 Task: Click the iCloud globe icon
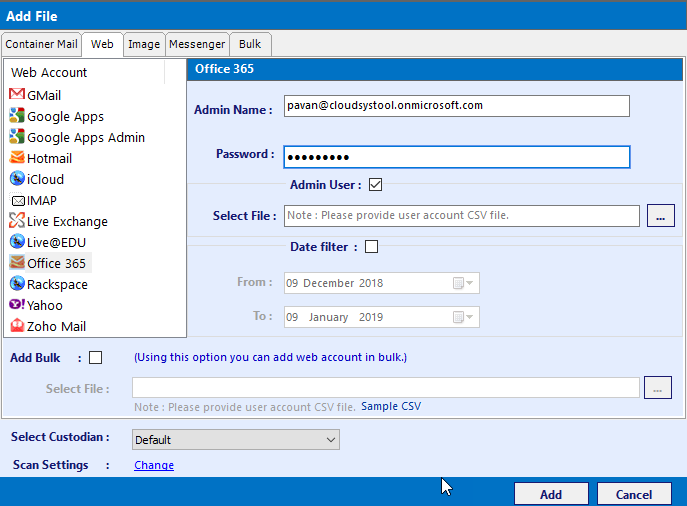[x=17, y=178]
